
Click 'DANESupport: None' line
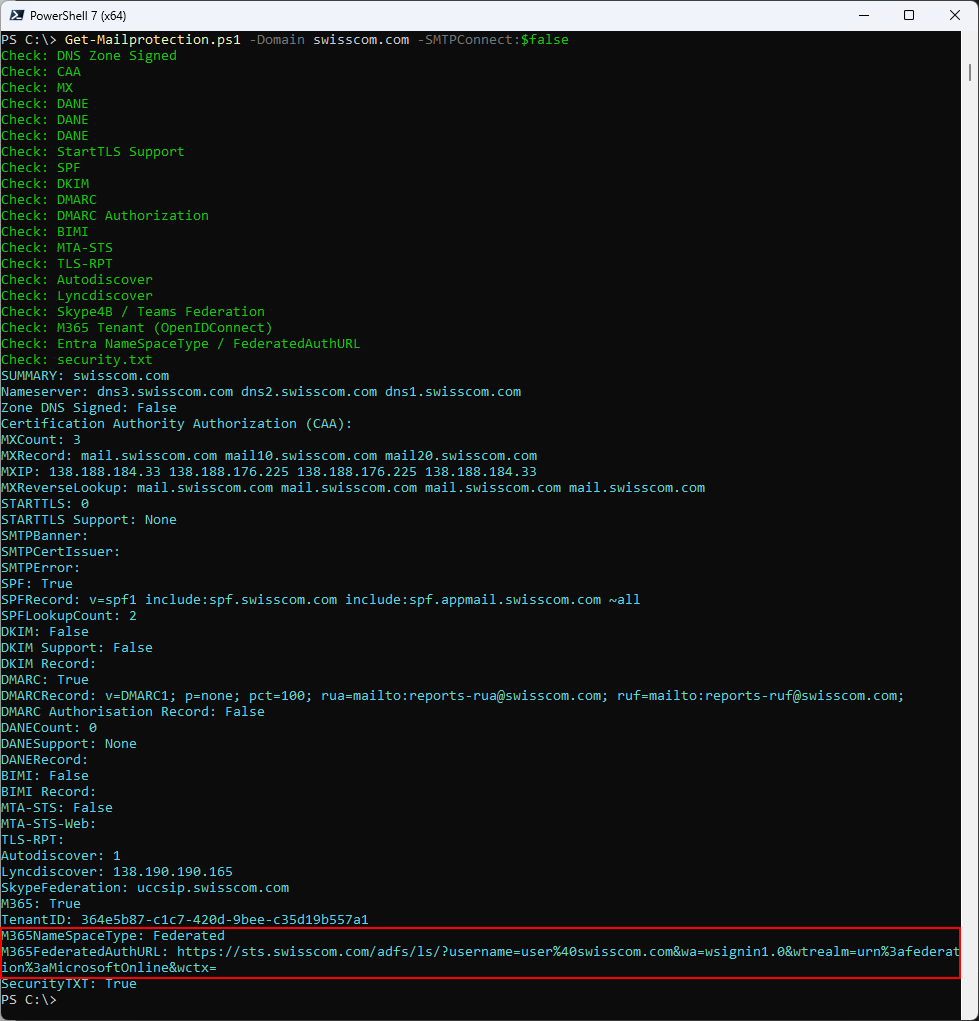click(x=69, y=744)
